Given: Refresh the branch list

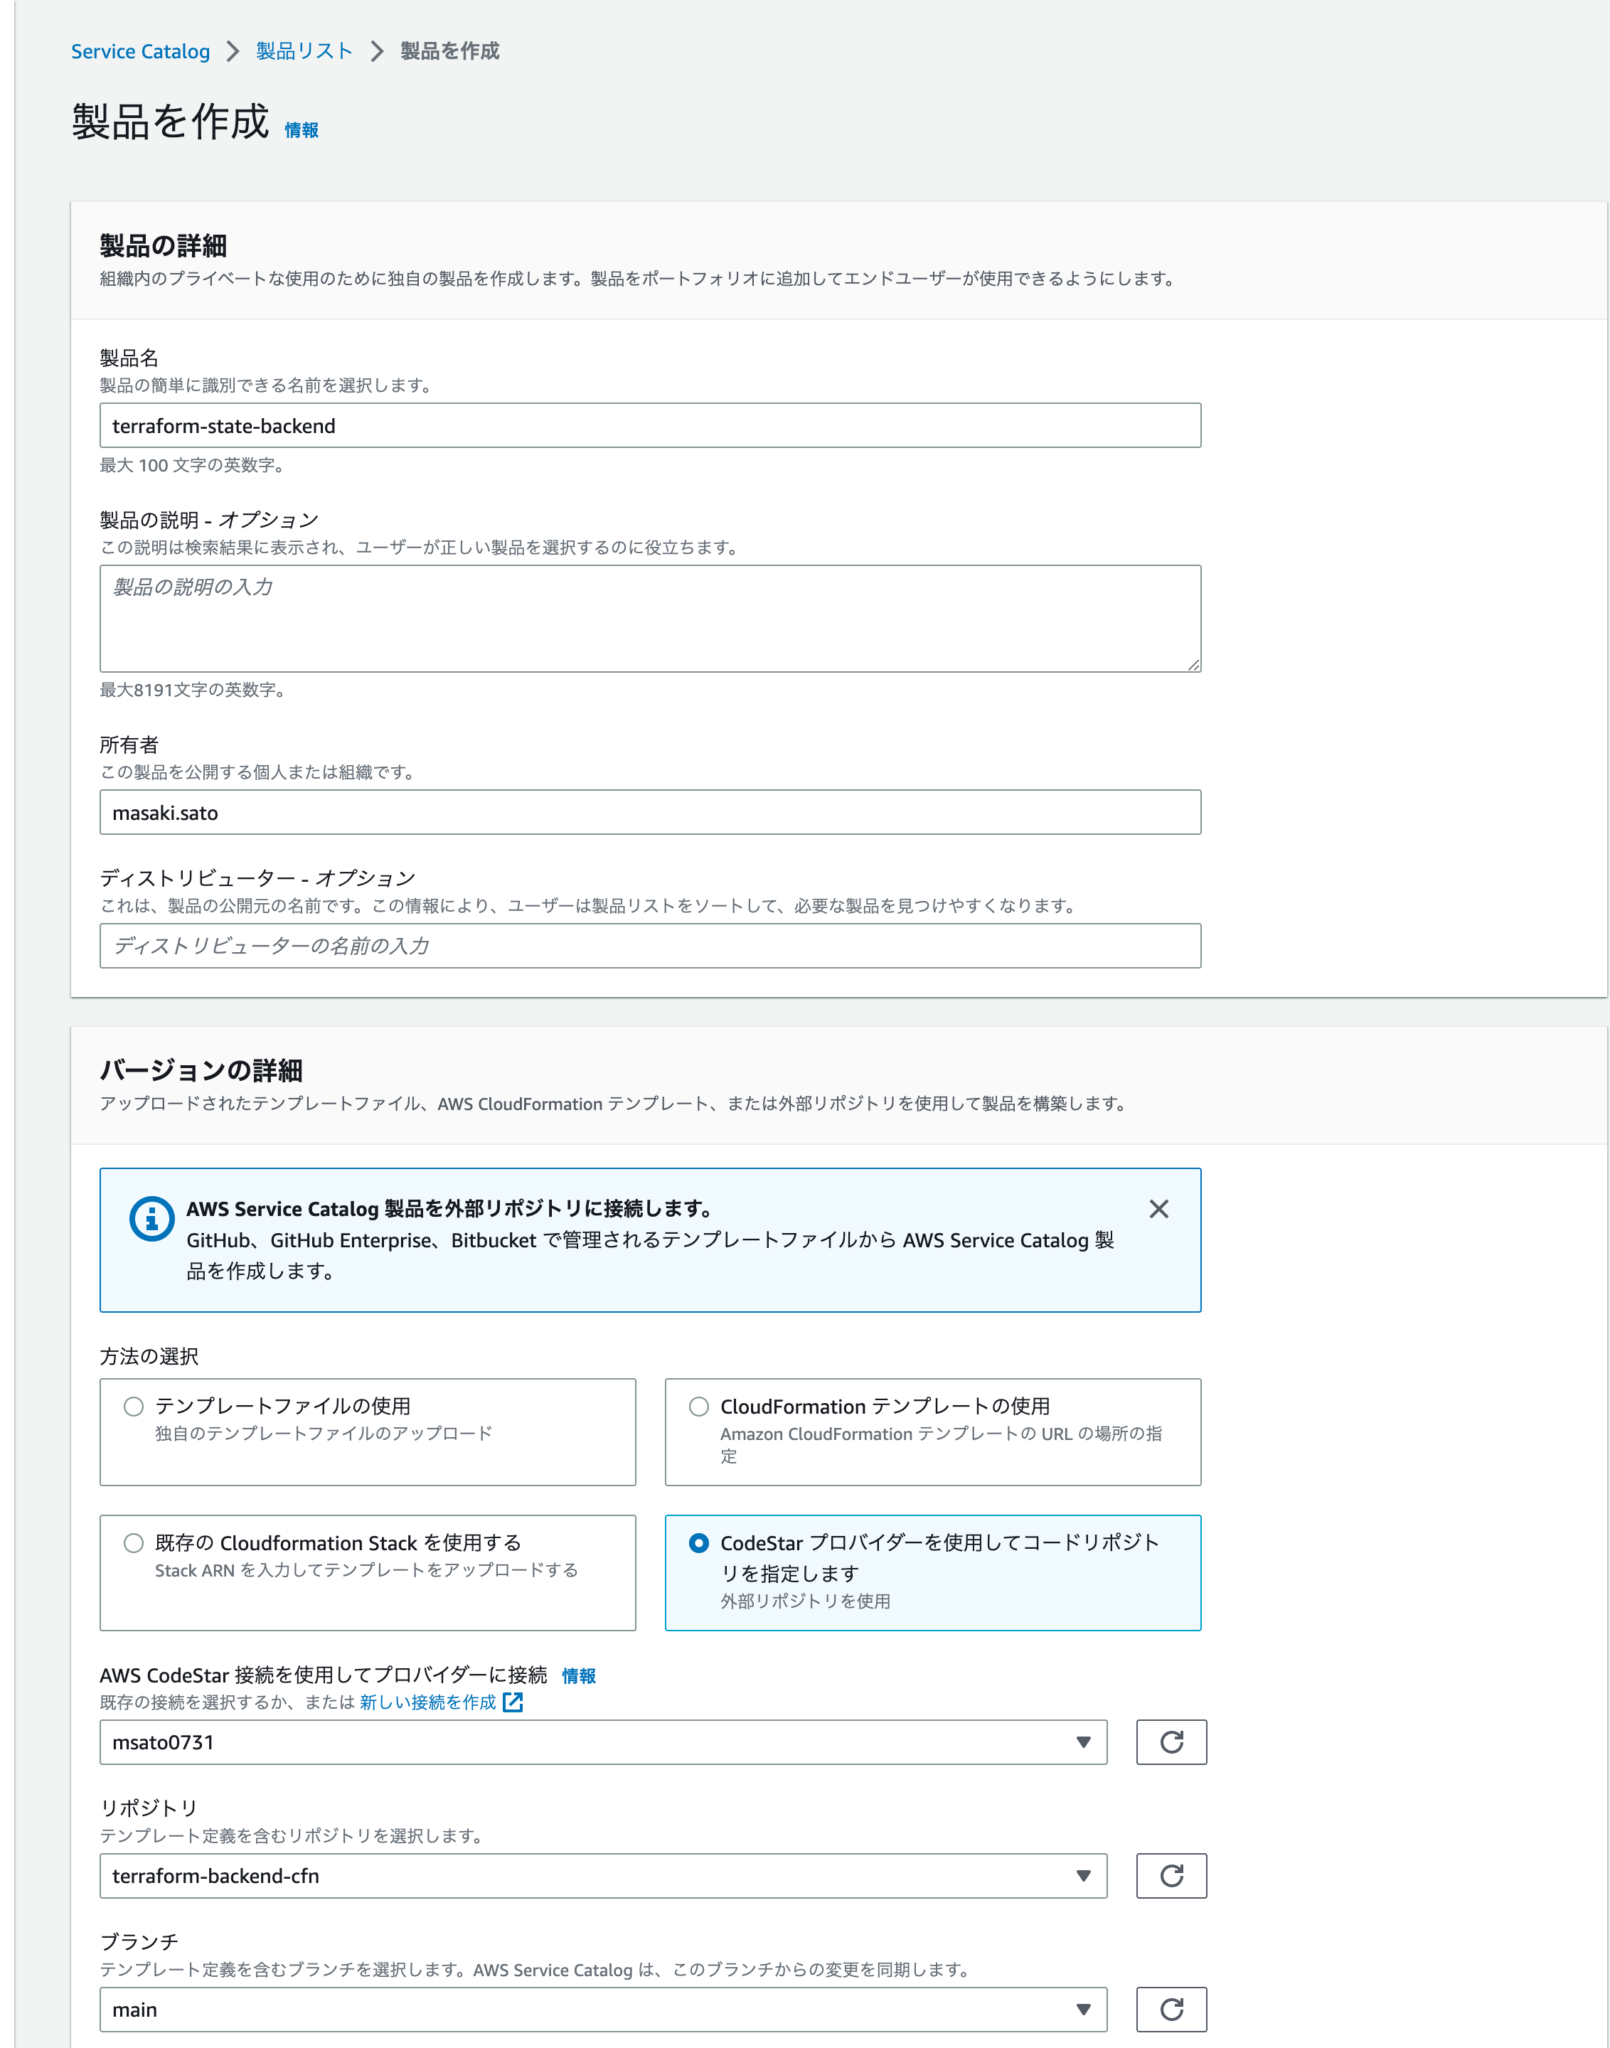Looking at the screenshot, I should (1171, 2009).
